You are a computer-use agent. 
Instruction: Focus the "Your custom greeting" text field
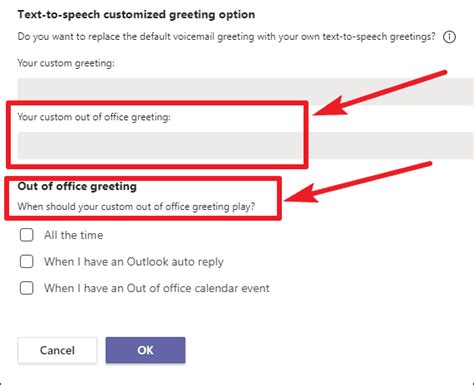click(246, 92)
